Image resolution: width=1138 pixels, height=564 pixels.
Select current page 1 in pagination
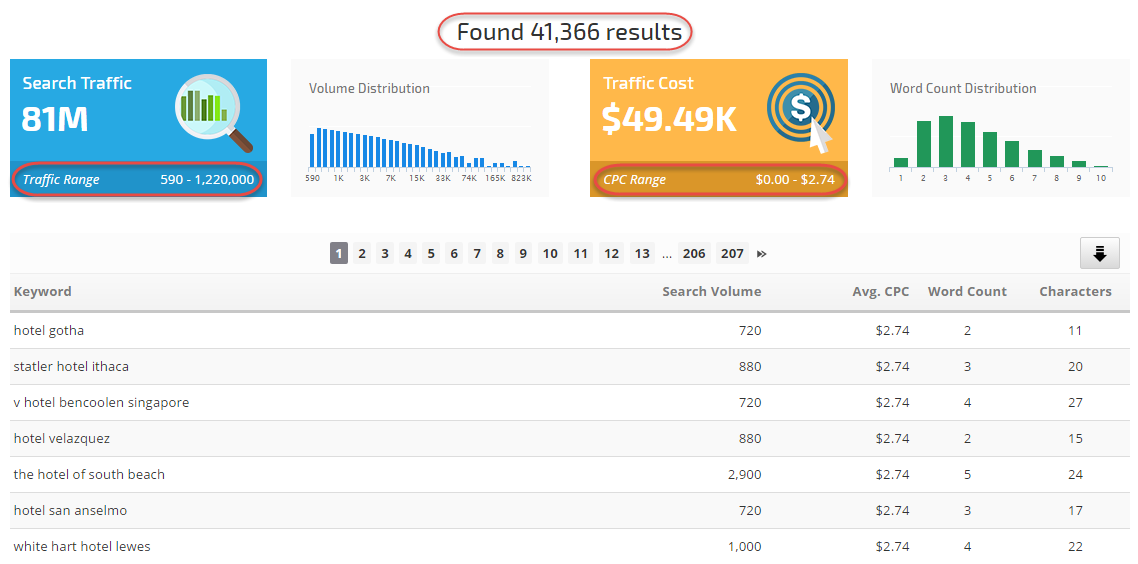coord(339,254)
